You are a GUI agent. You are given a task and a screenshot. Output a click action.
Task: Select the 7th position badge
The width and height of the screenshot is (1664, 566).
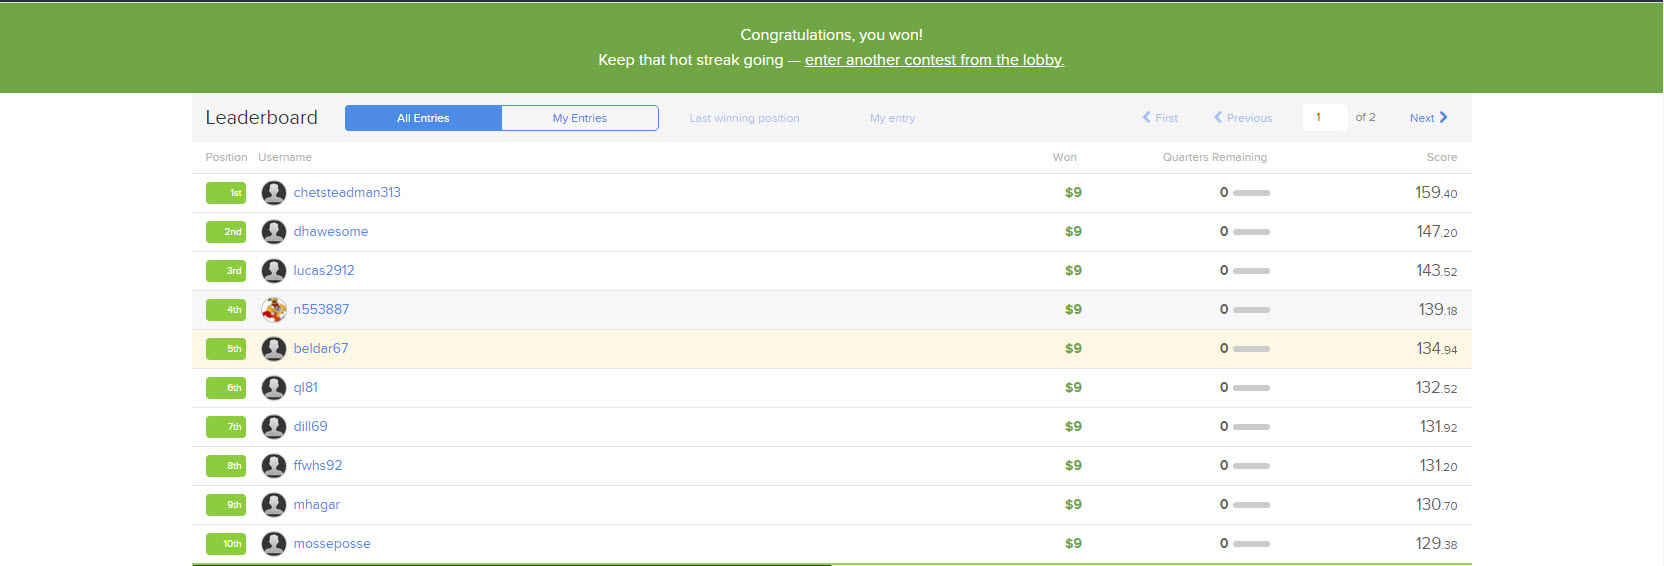pos(226,427)
